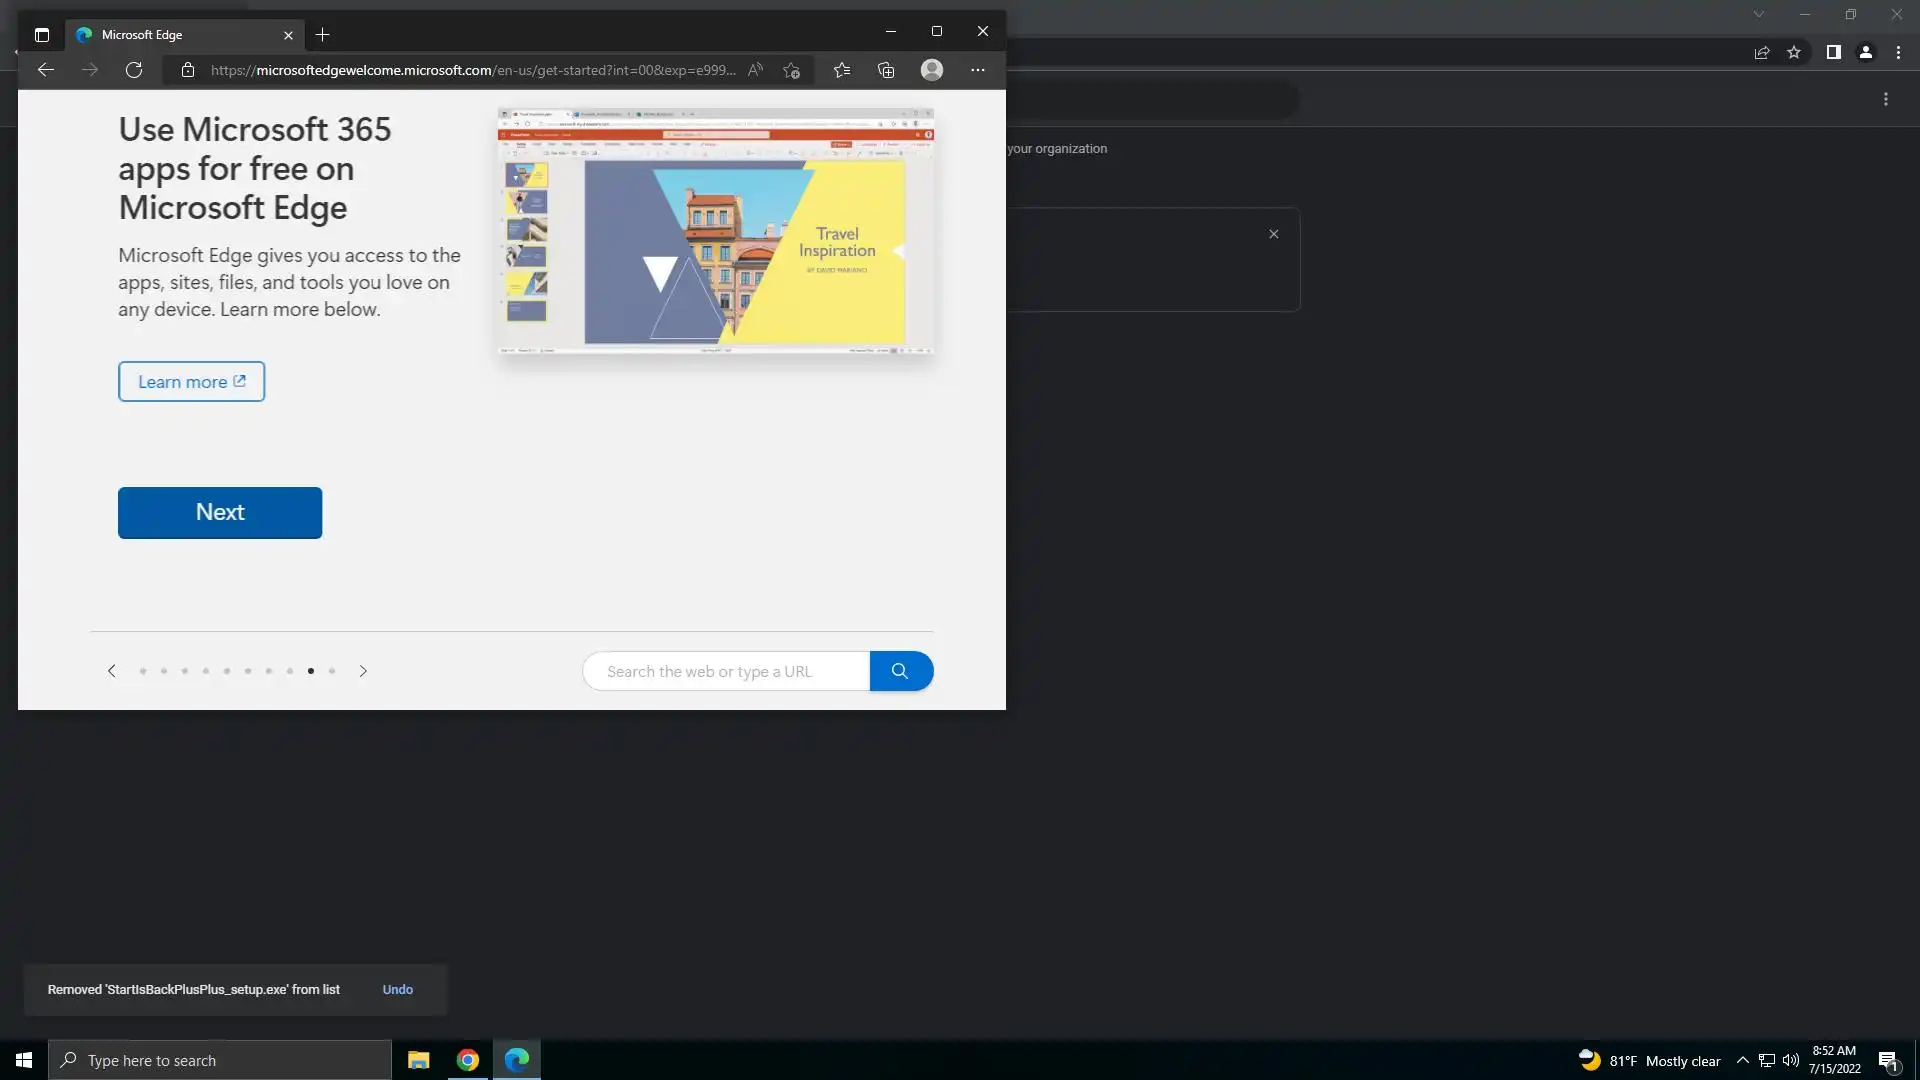The width and height of the screenshot is (1920, 1080).
Task: Click the Next button
Action: [220, 513]
